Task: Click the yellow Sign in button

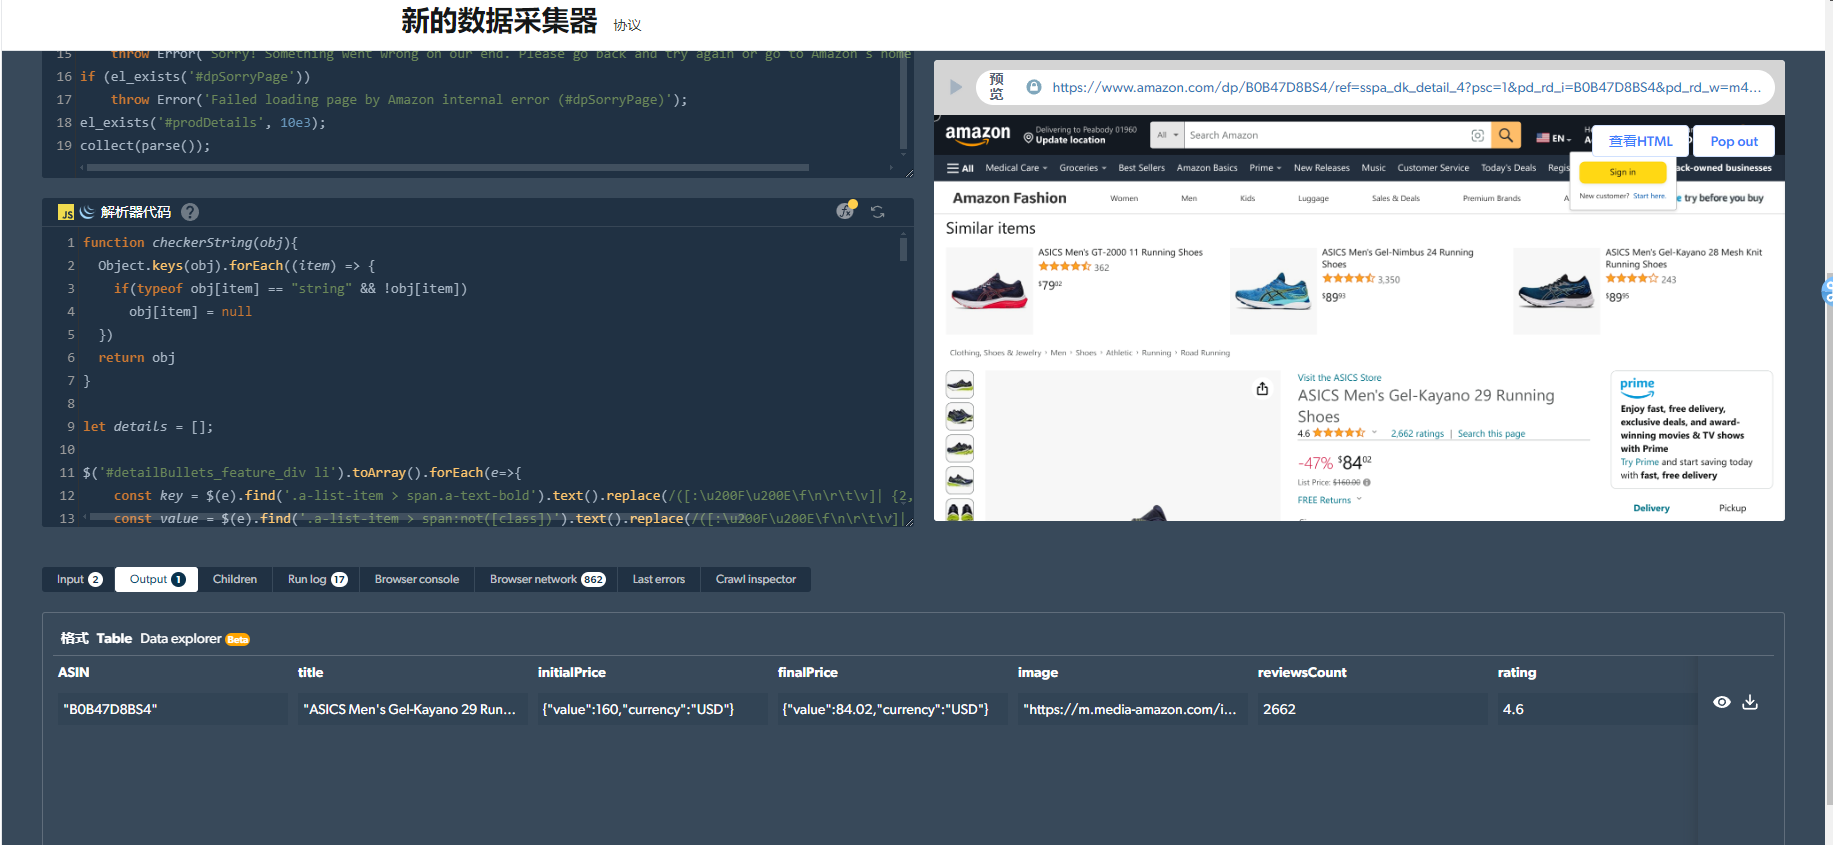Action: click(x=1622, y=172)
